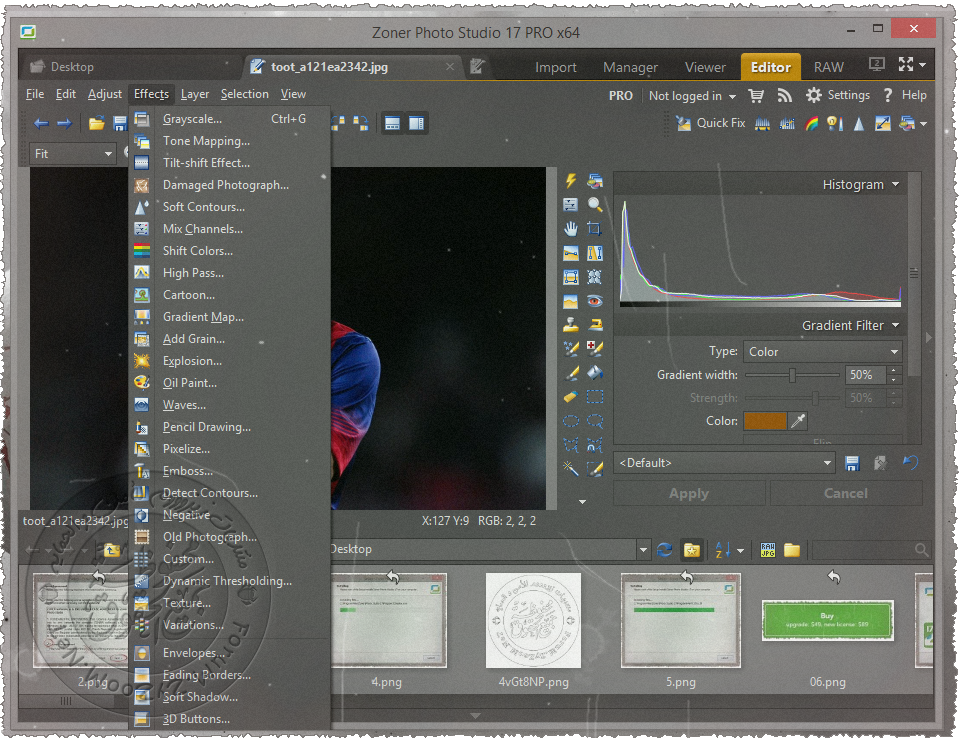Select the Eraser tool
This screenshot has width=960, height=743.
pyautogui.click(x=571, y=397)
